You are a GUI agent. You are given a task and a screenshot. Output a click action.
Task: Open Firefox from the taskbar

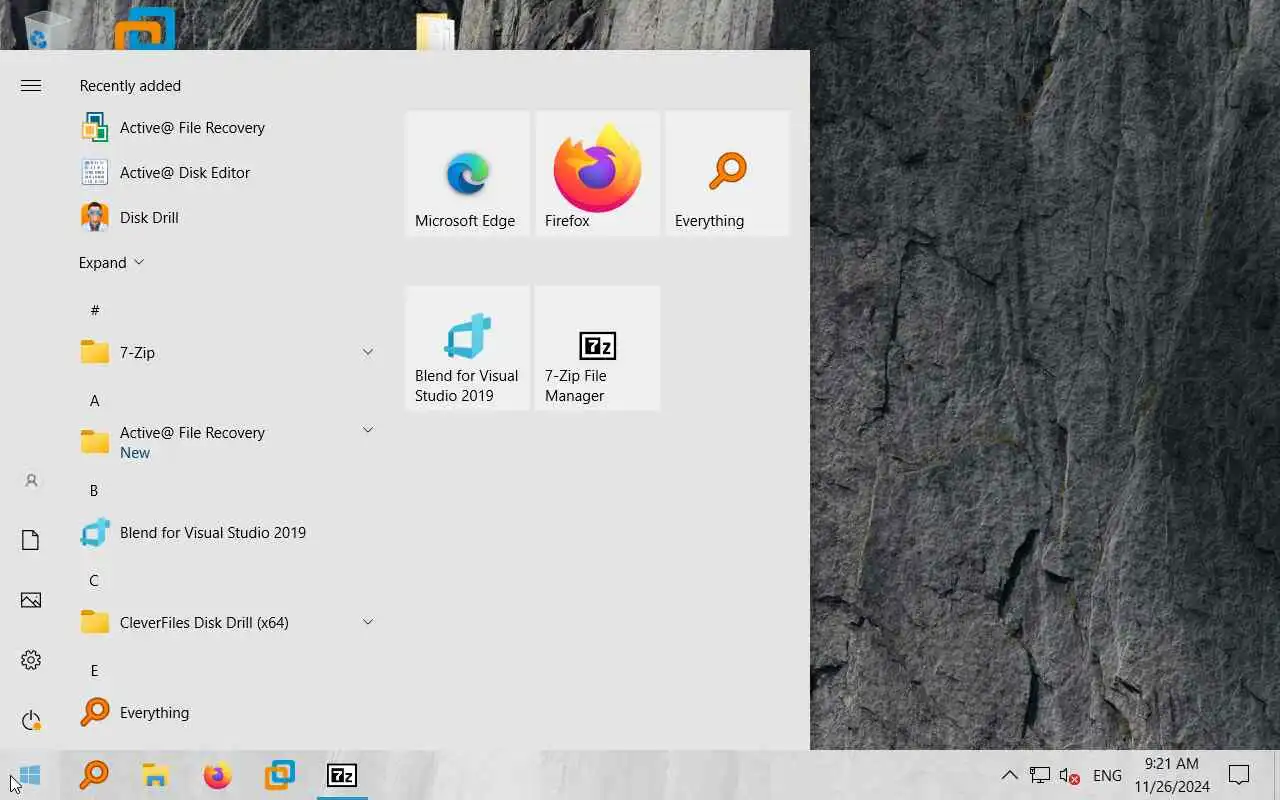click(217, 775)
